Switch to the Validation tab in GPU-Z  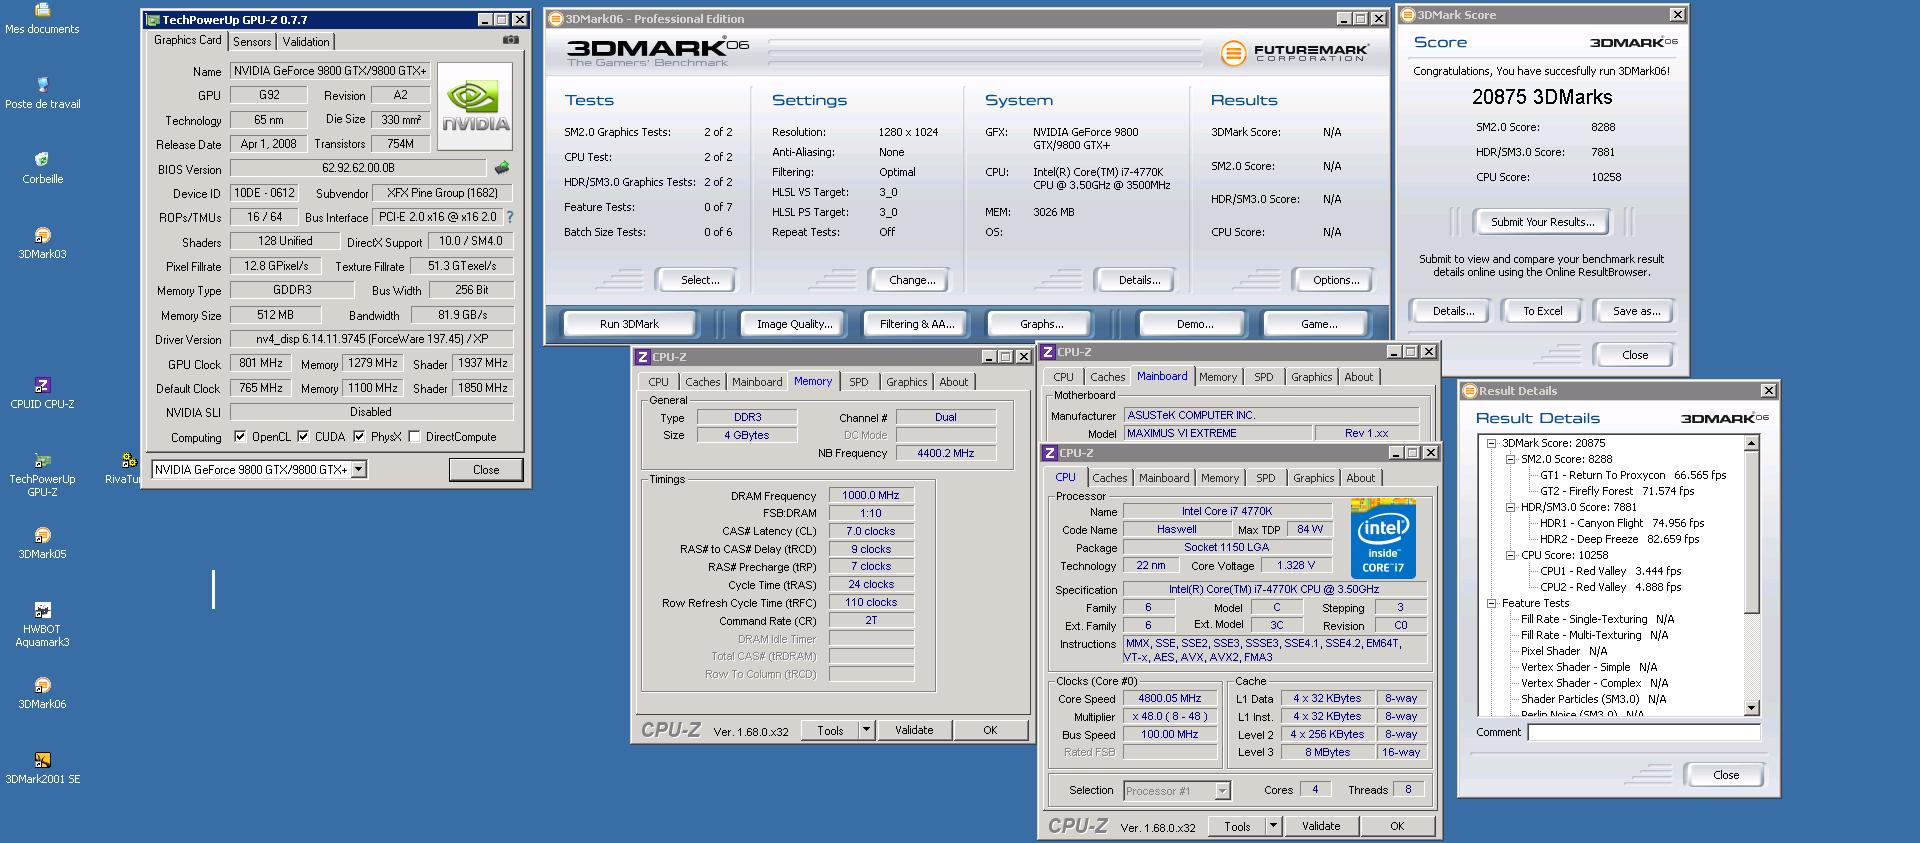pyautogui.click(x=306, y=42)
